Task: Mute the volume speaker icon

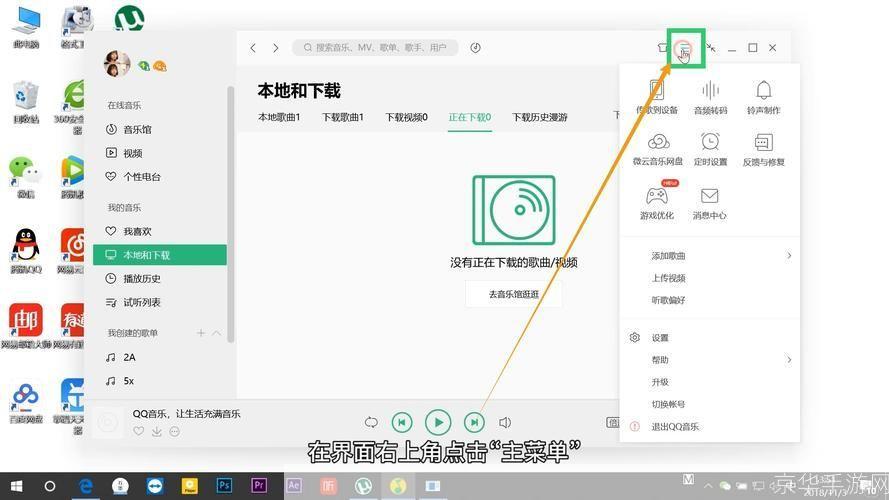Action: coord(505,423)
